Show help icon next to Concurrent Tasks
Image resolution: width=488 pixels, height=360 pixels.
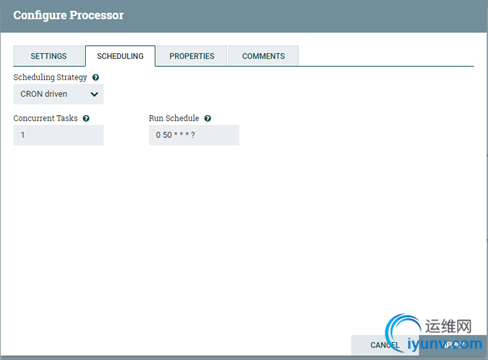[x=86, y=118]
